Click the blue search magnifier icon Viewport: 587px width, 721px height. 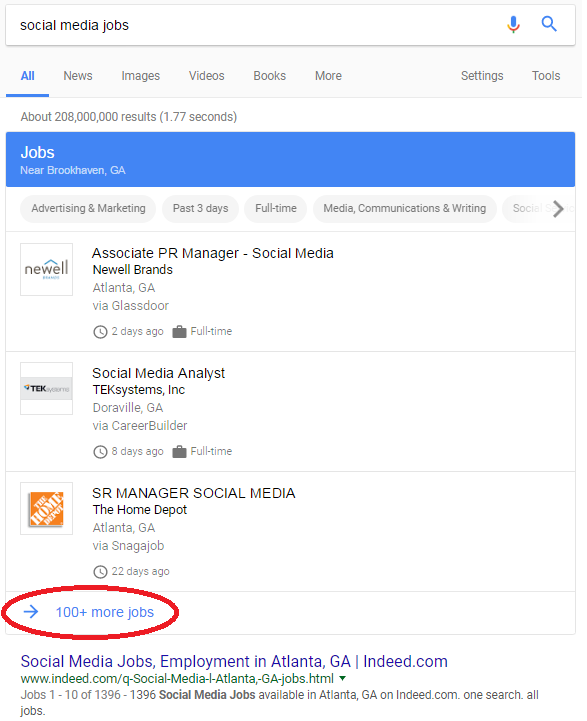(549, 24)
